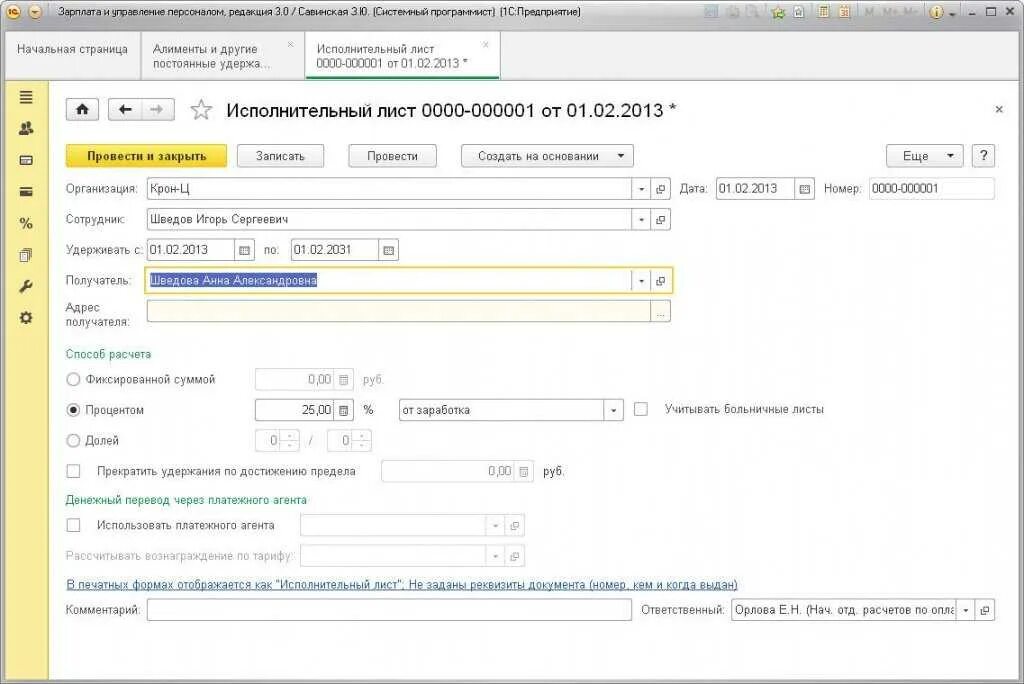Select Процентом calculation method
Viewport: 1024px width, 684px height.
click(x=73, y=410)
